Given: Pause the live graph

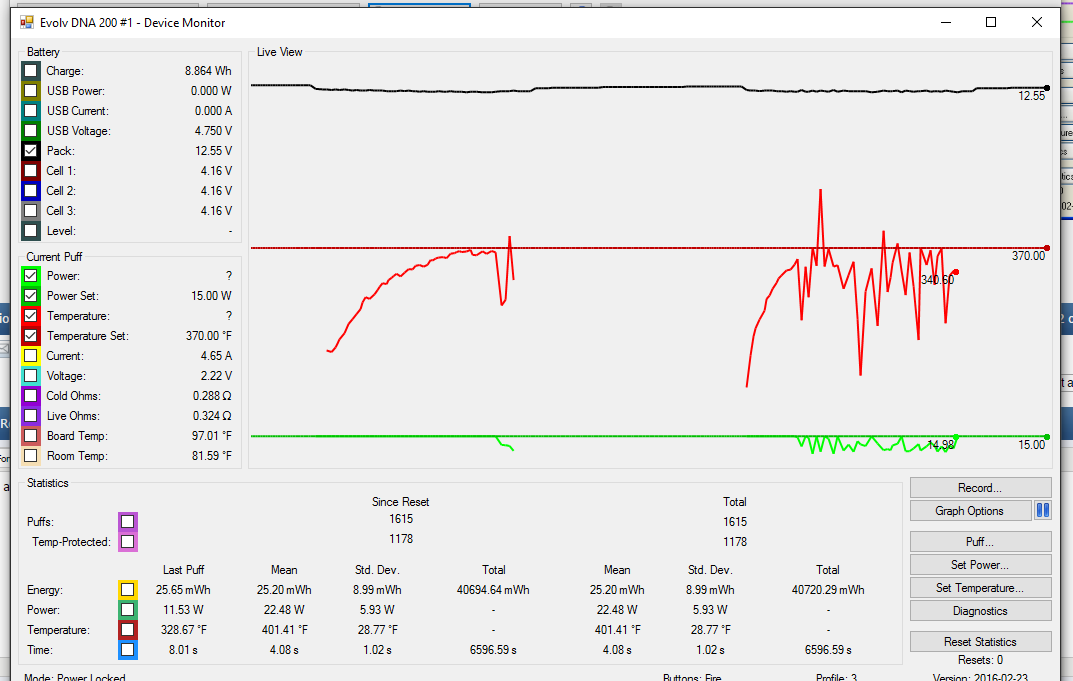Looking at the screenshot, I should click(1042, 511).
